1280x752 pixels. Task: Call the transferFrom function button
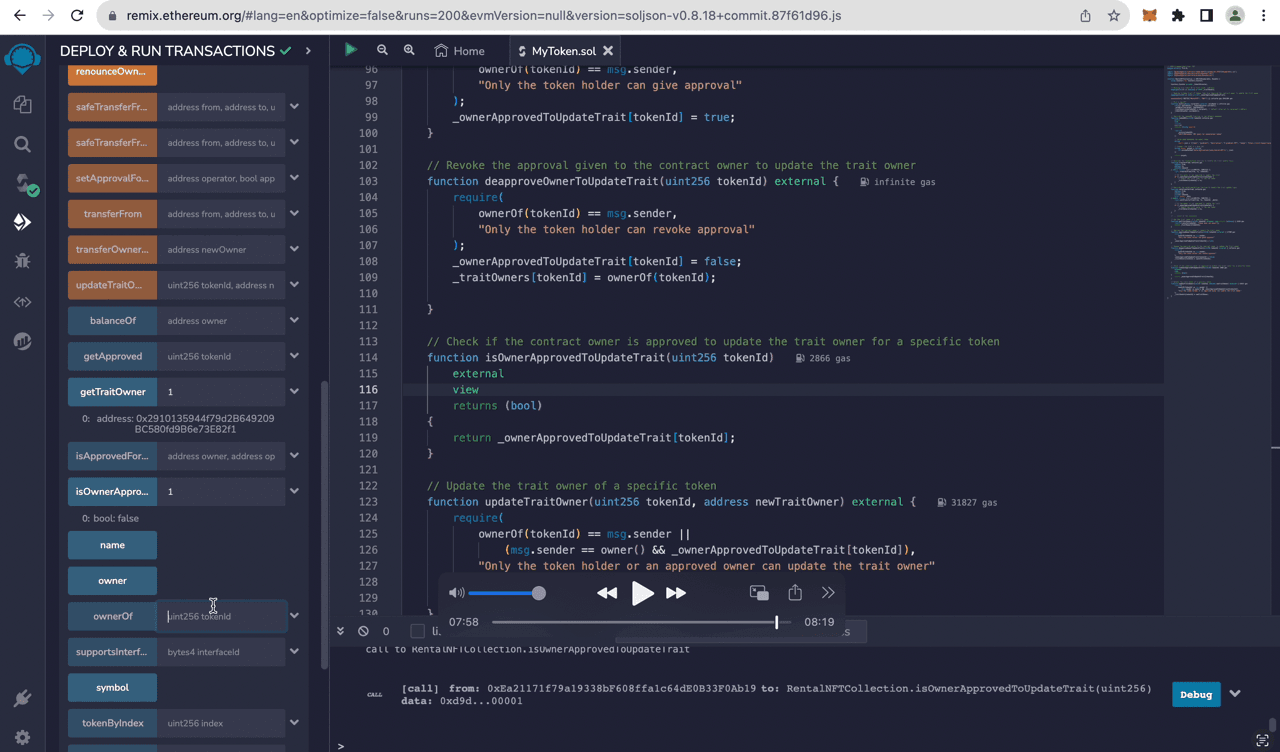[112, 214]
